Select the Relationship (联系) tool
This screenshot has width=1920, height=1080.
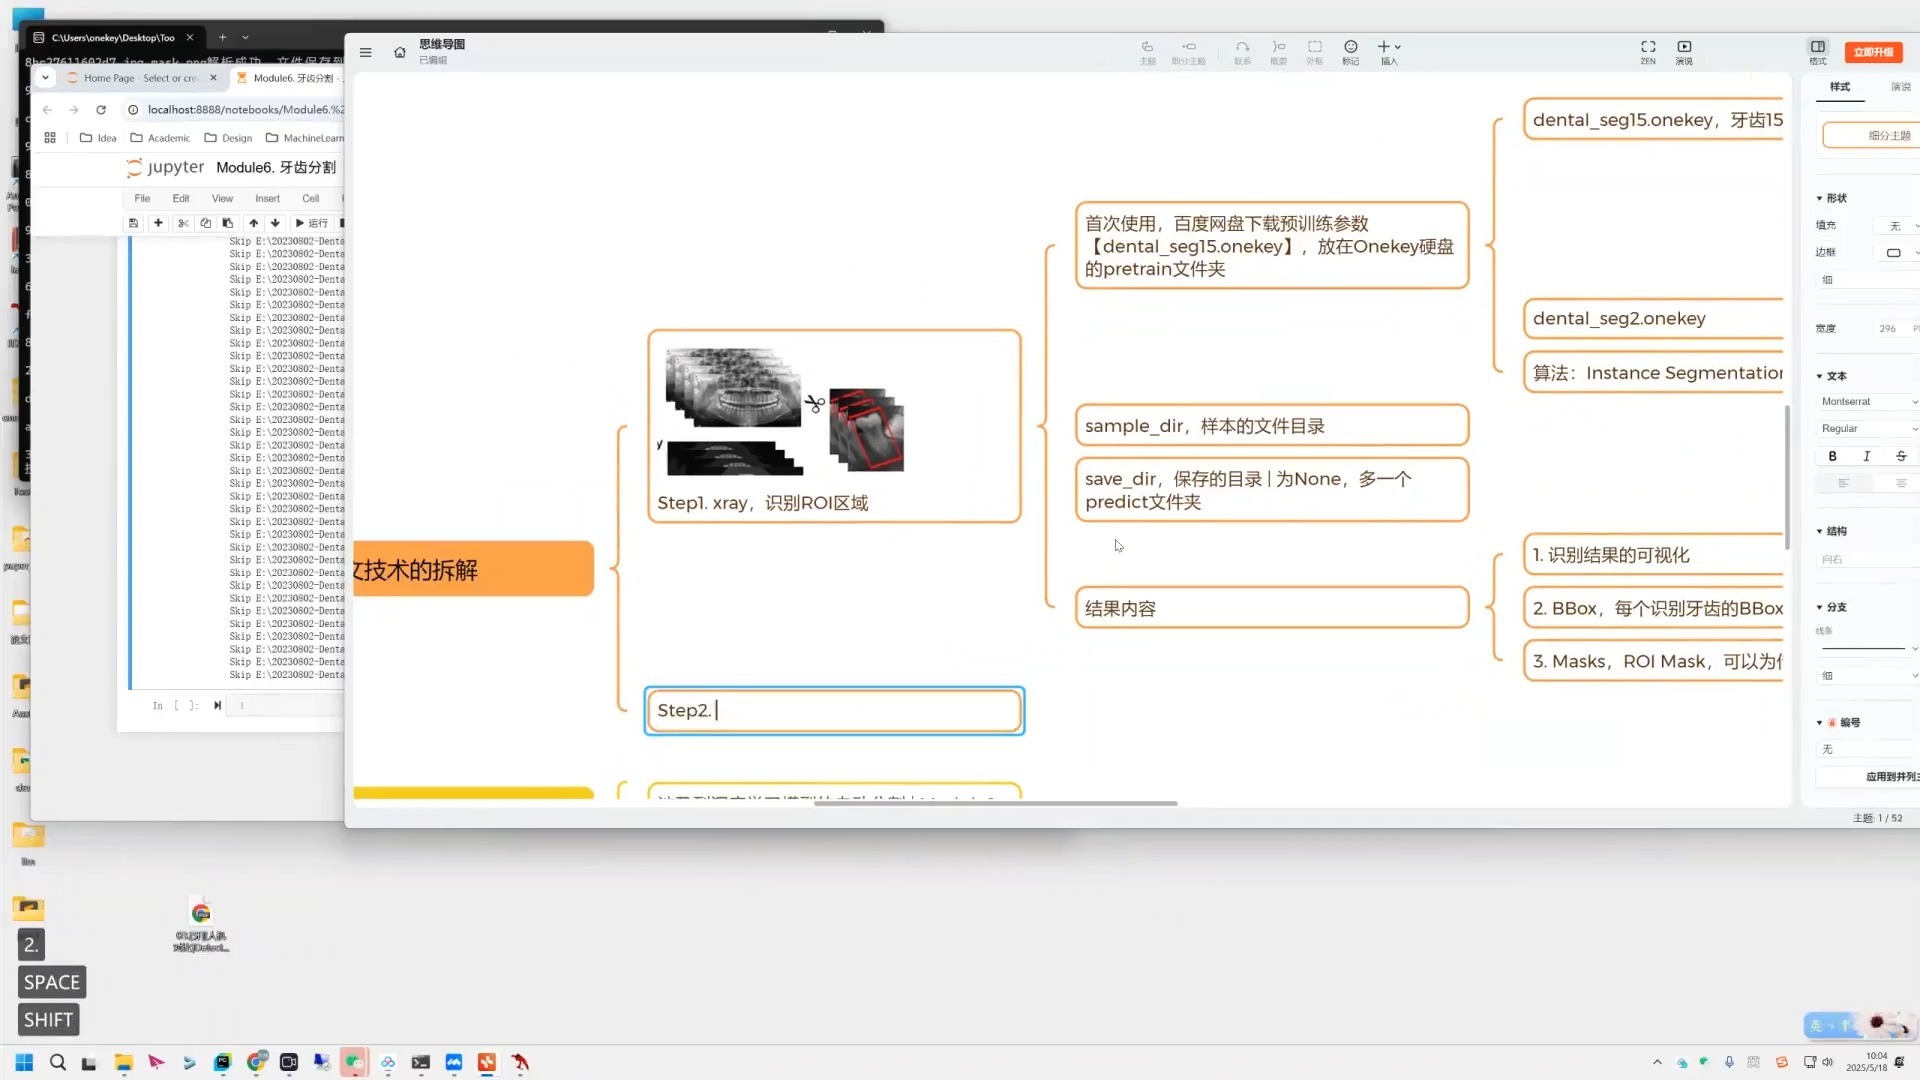coord(1242,52)
